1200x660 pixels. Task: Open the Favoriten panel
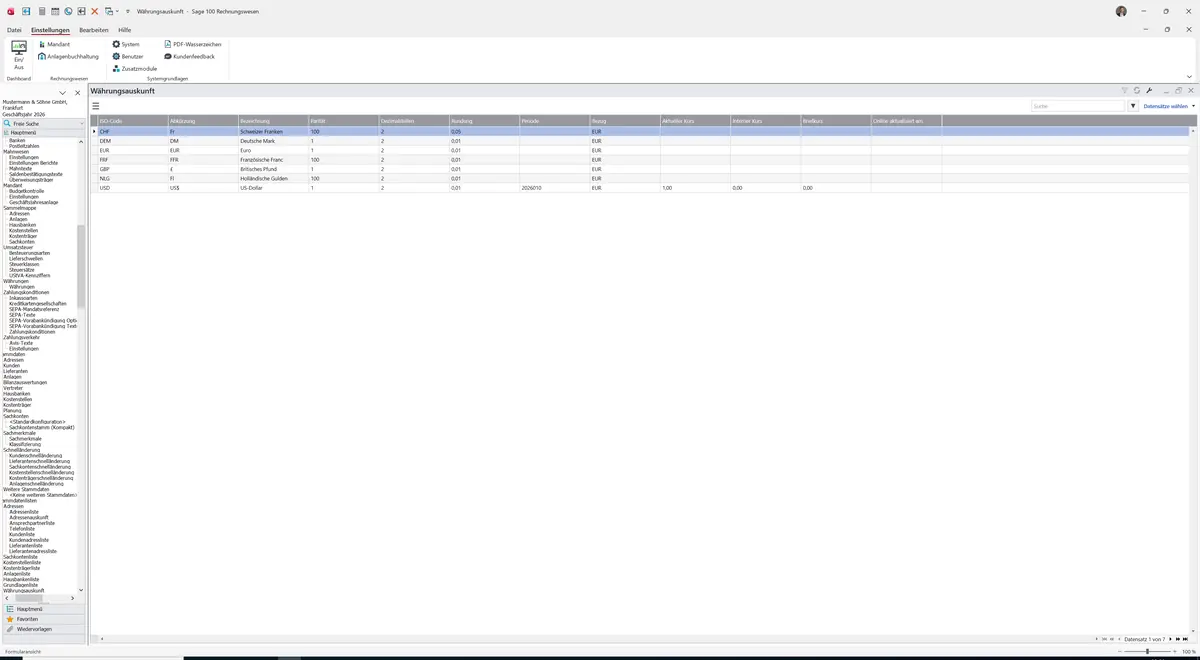pos(27,619)
